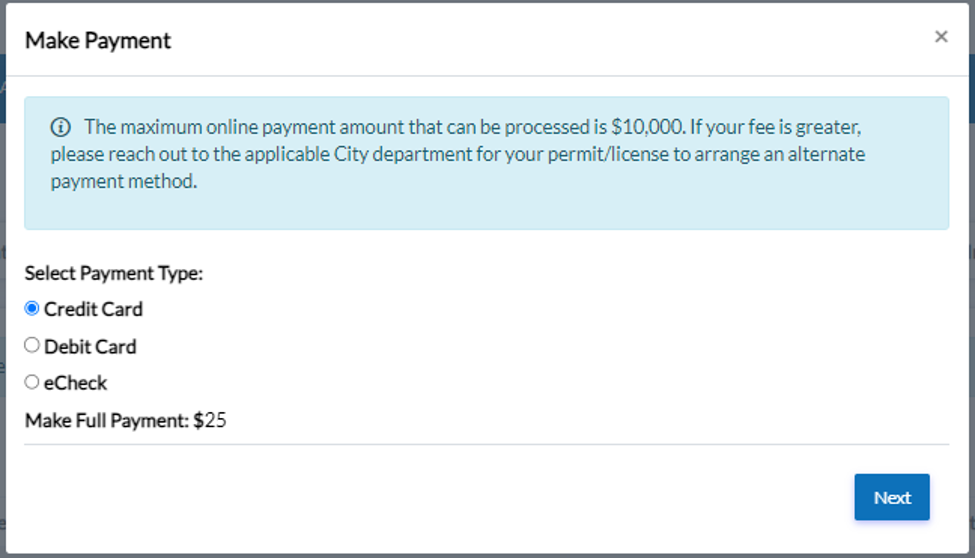Click the eCheck label text
This screenshot has width=977, height=558.
pyautogui.click(x=75, y=382)
